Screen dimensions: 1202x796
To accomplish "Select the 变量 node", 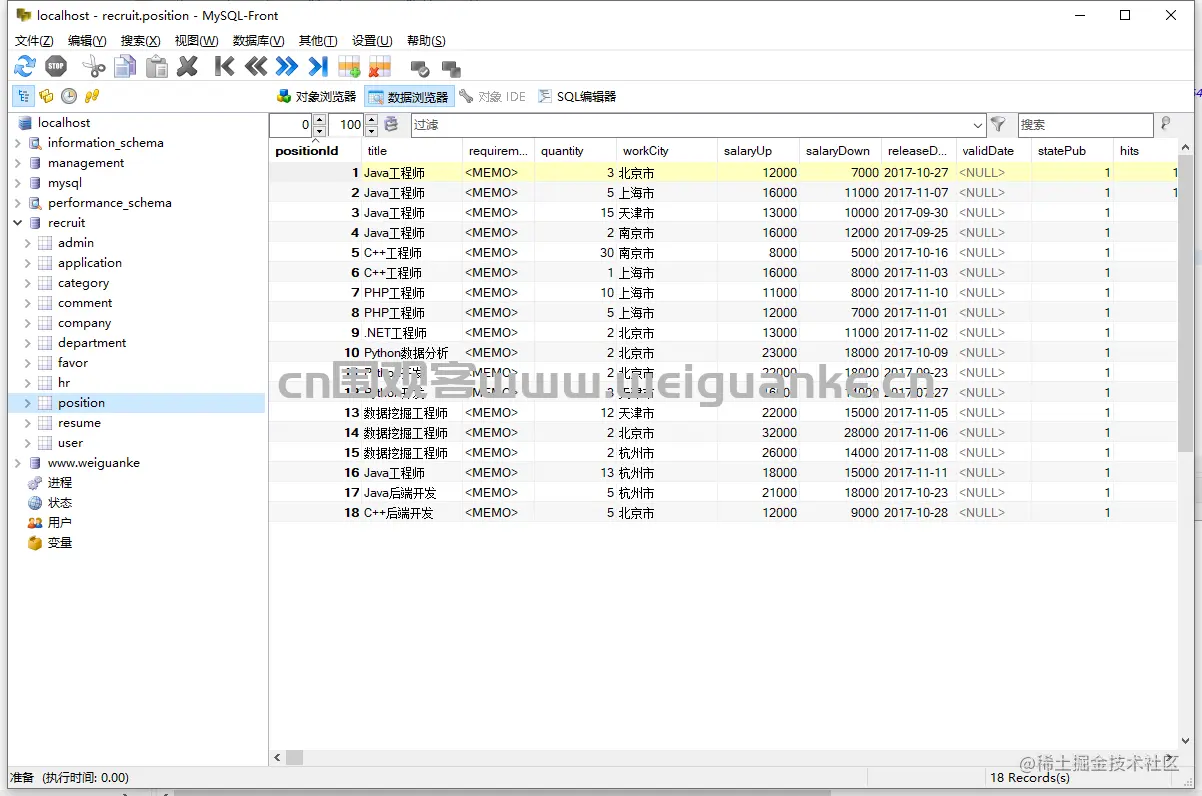I will tap(60, 543).
